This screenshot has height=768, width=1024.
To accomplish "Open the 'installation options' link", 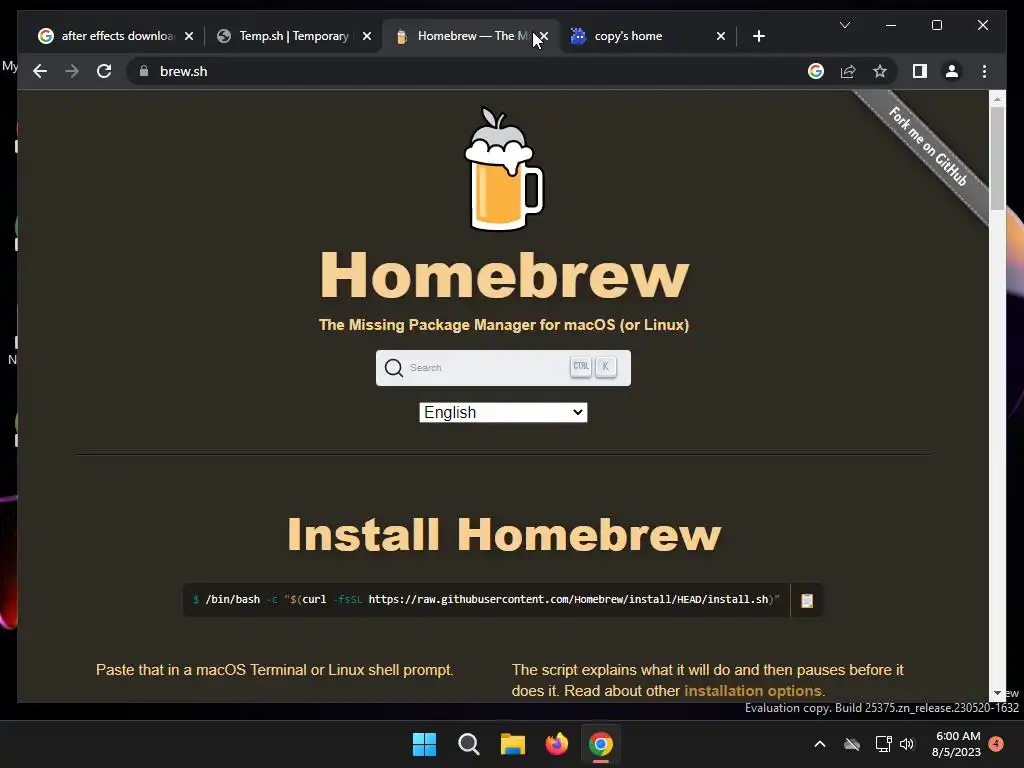I will coord(752,691).
